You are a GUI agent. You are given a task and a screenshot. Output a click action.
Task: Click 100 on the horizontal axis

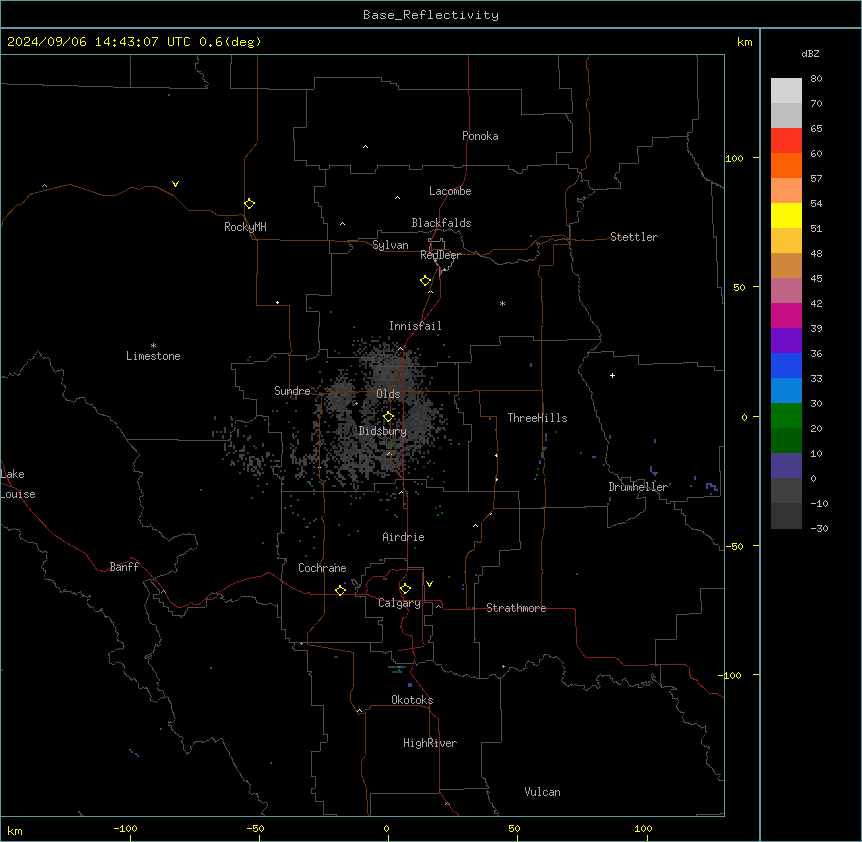(643, 828)
